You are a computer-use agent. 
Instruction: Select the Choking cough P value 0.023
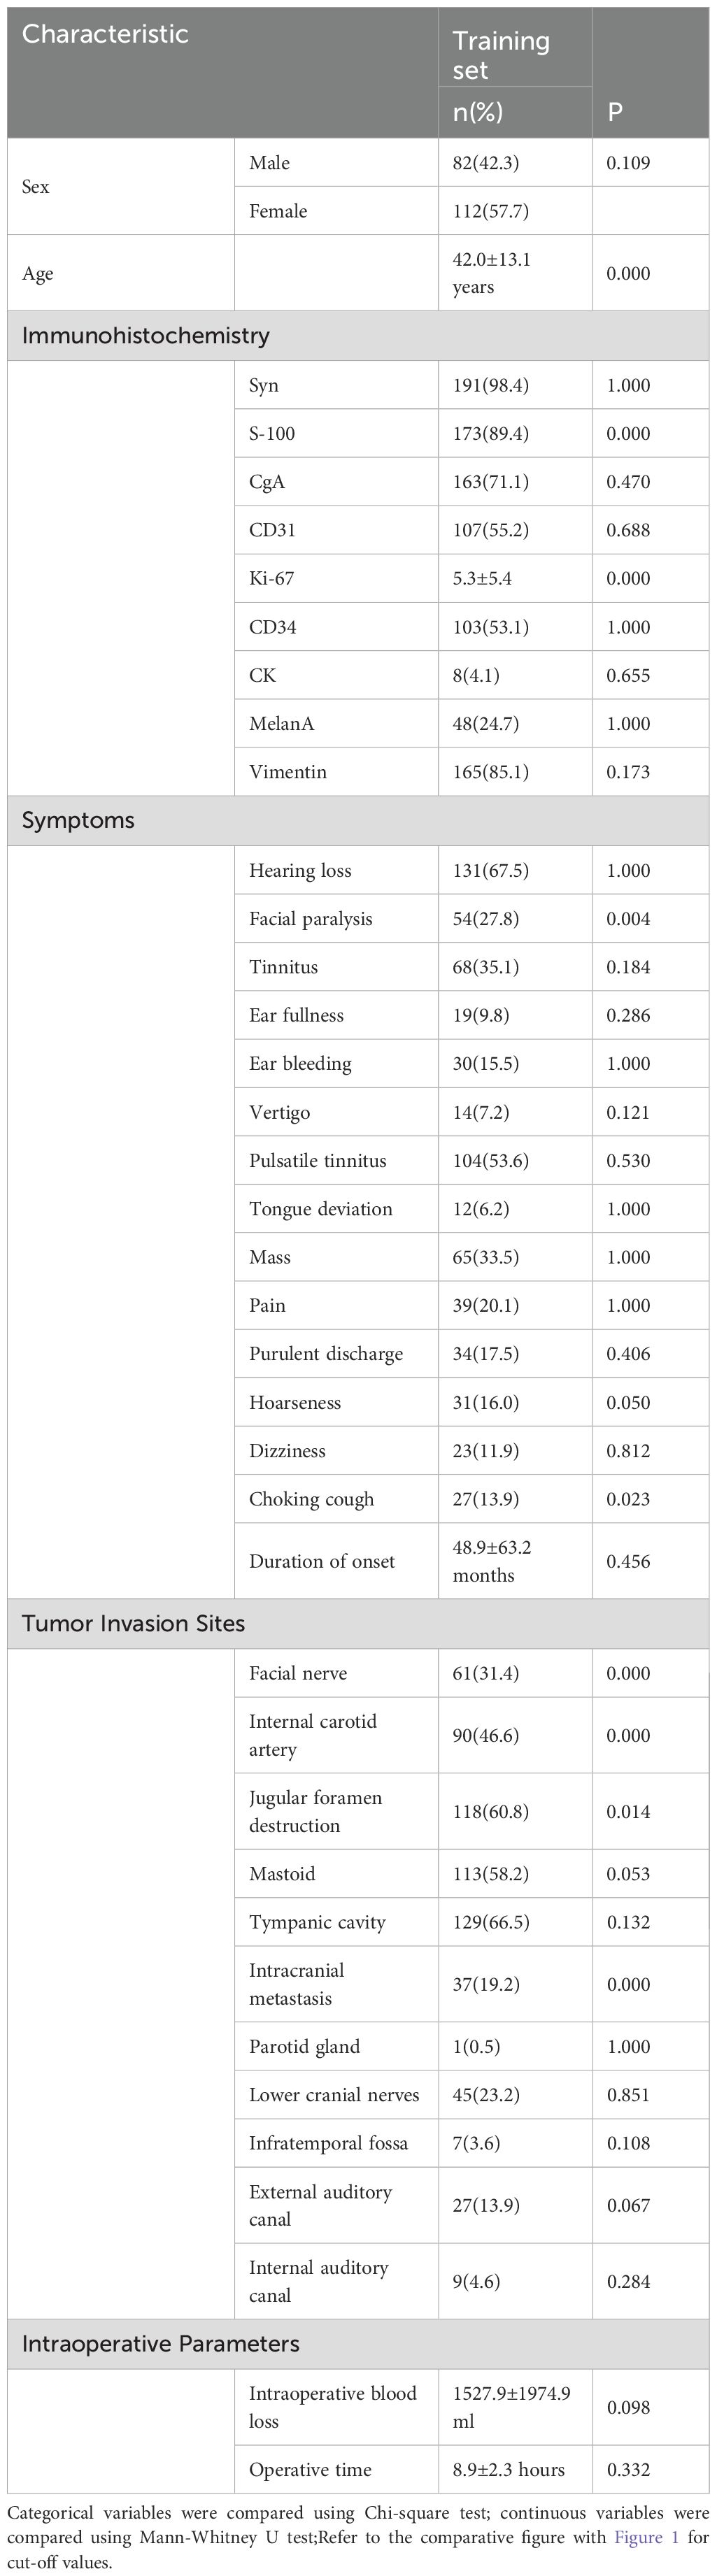click(x=628, y=1499)
